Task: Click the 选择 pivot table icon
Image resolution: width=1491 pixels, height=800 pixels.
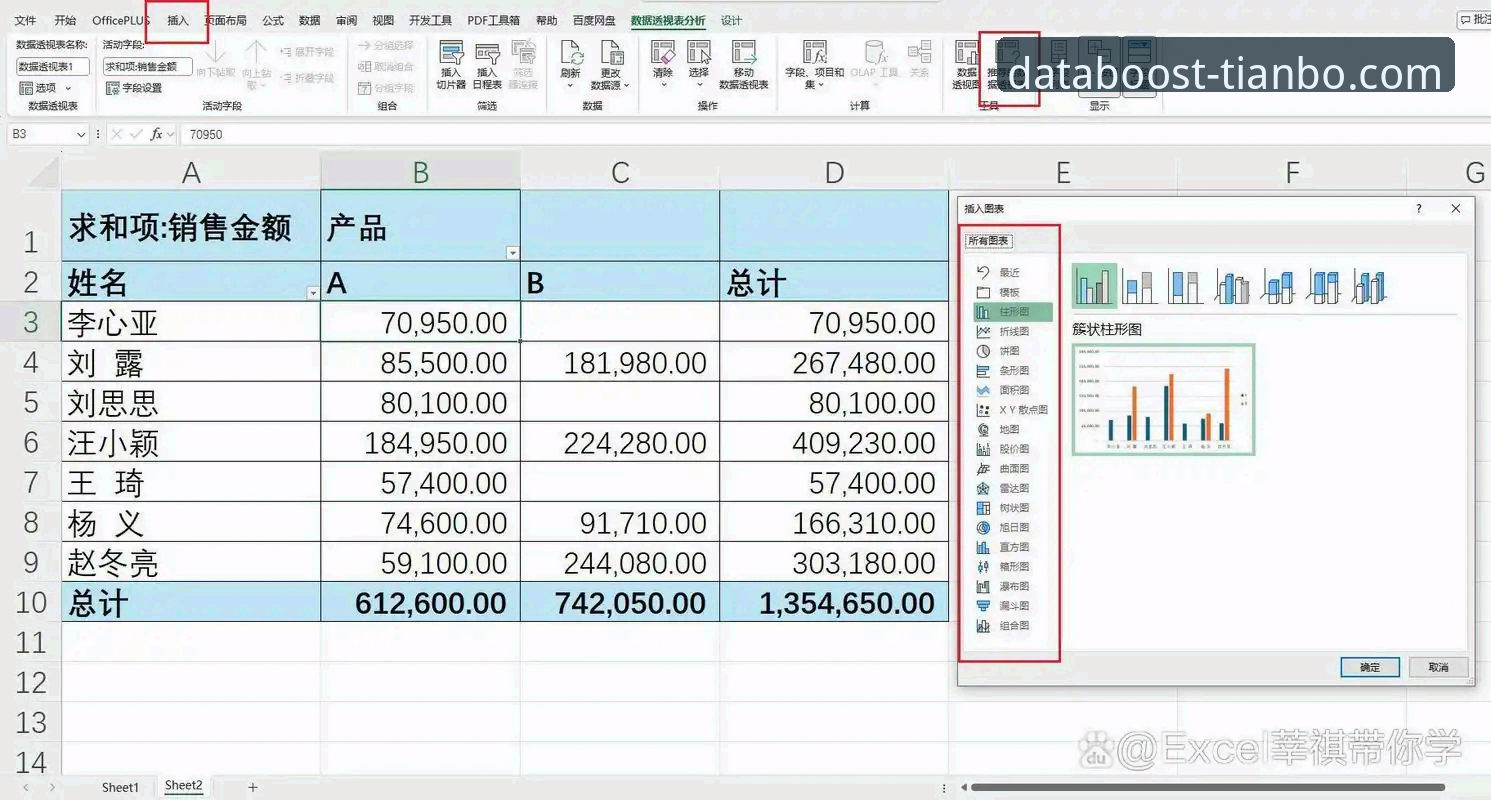Action: (698, 63)
